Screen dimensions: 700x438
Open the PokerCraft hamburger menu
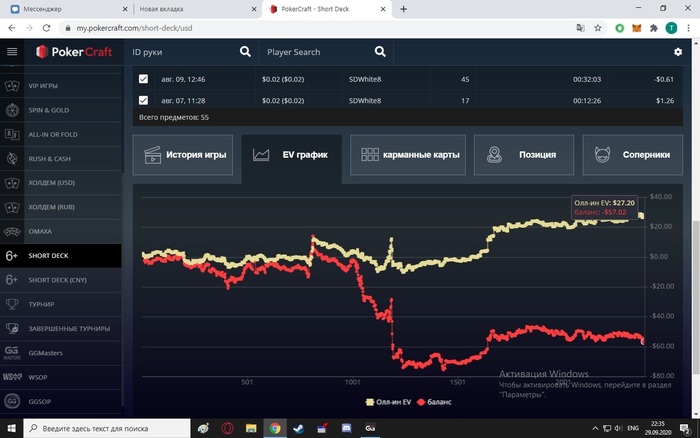(x=12, y=52)
